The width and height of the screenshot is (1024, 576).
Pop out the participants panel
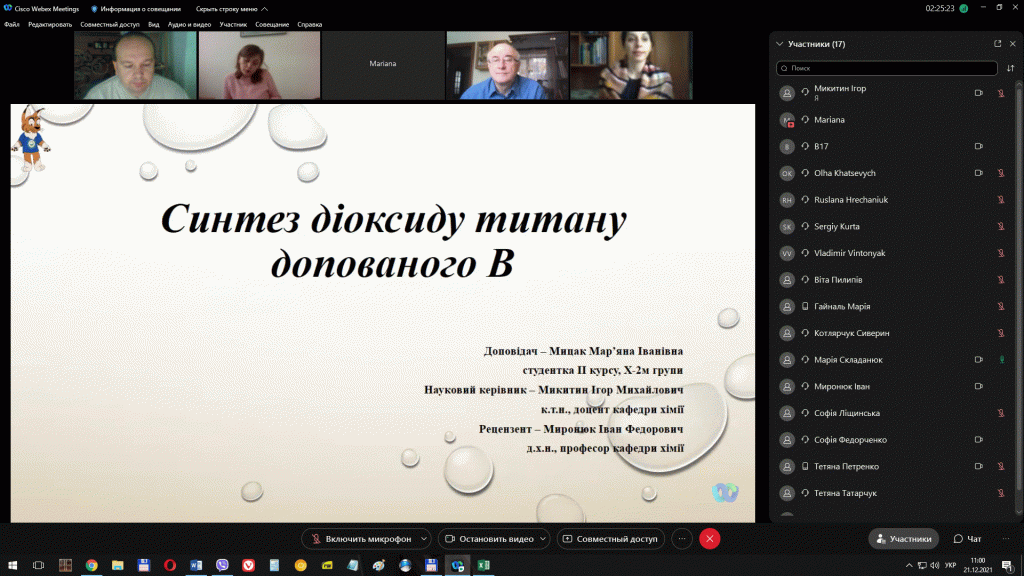tap(997, 44)
